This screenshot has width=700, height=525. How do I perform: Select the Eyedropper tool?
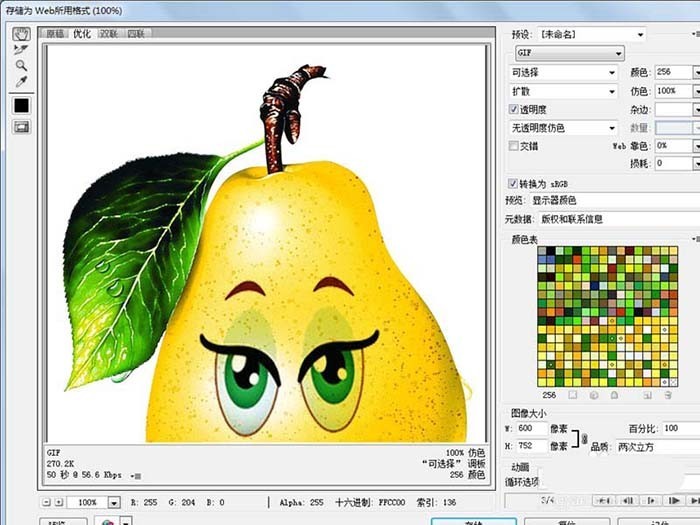(21, 81)
